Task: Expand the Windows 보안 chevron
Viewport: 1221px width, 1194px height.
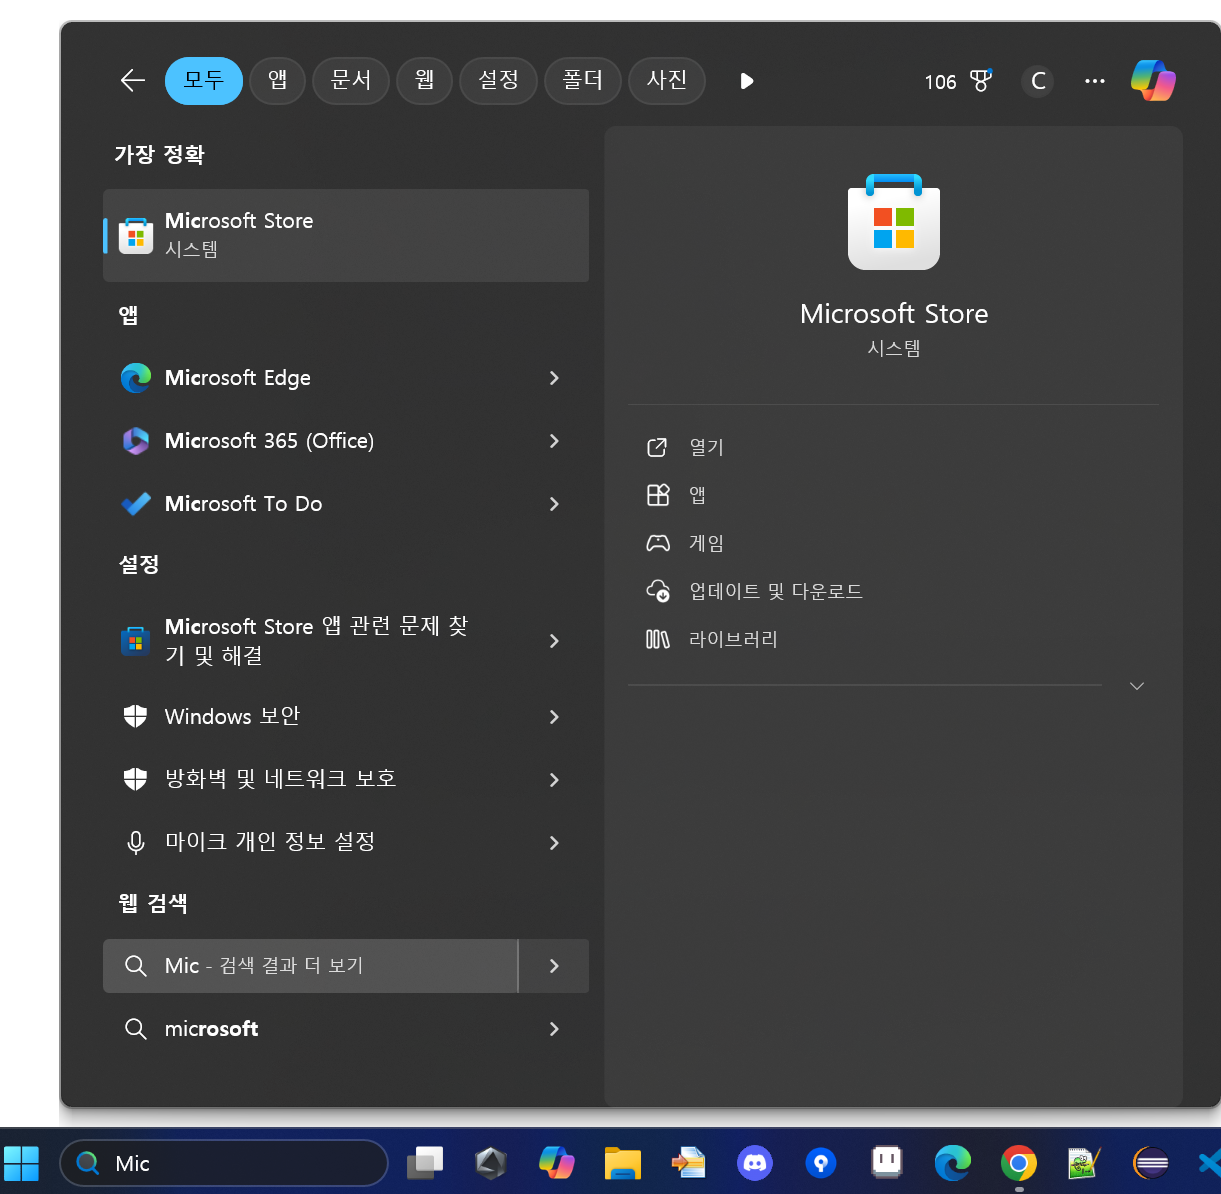Action: click(x=554, y=717)
